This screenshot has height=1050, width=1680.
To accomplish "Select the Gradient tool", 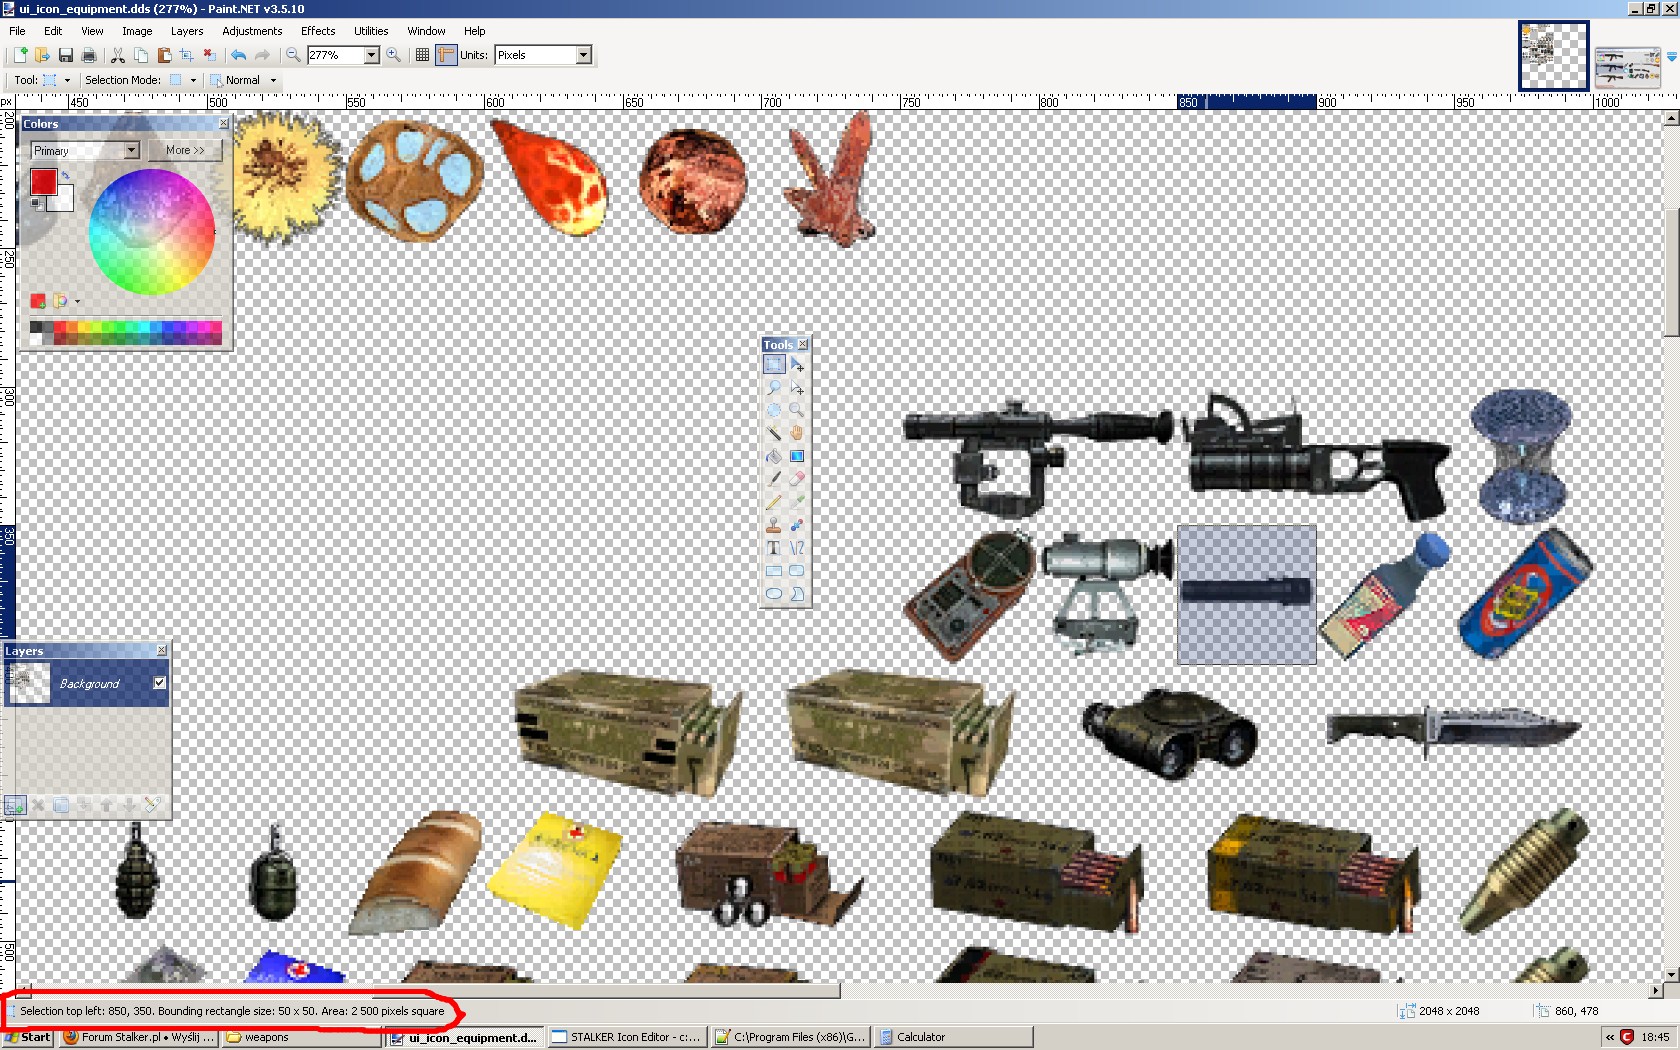I will point(797,456).
